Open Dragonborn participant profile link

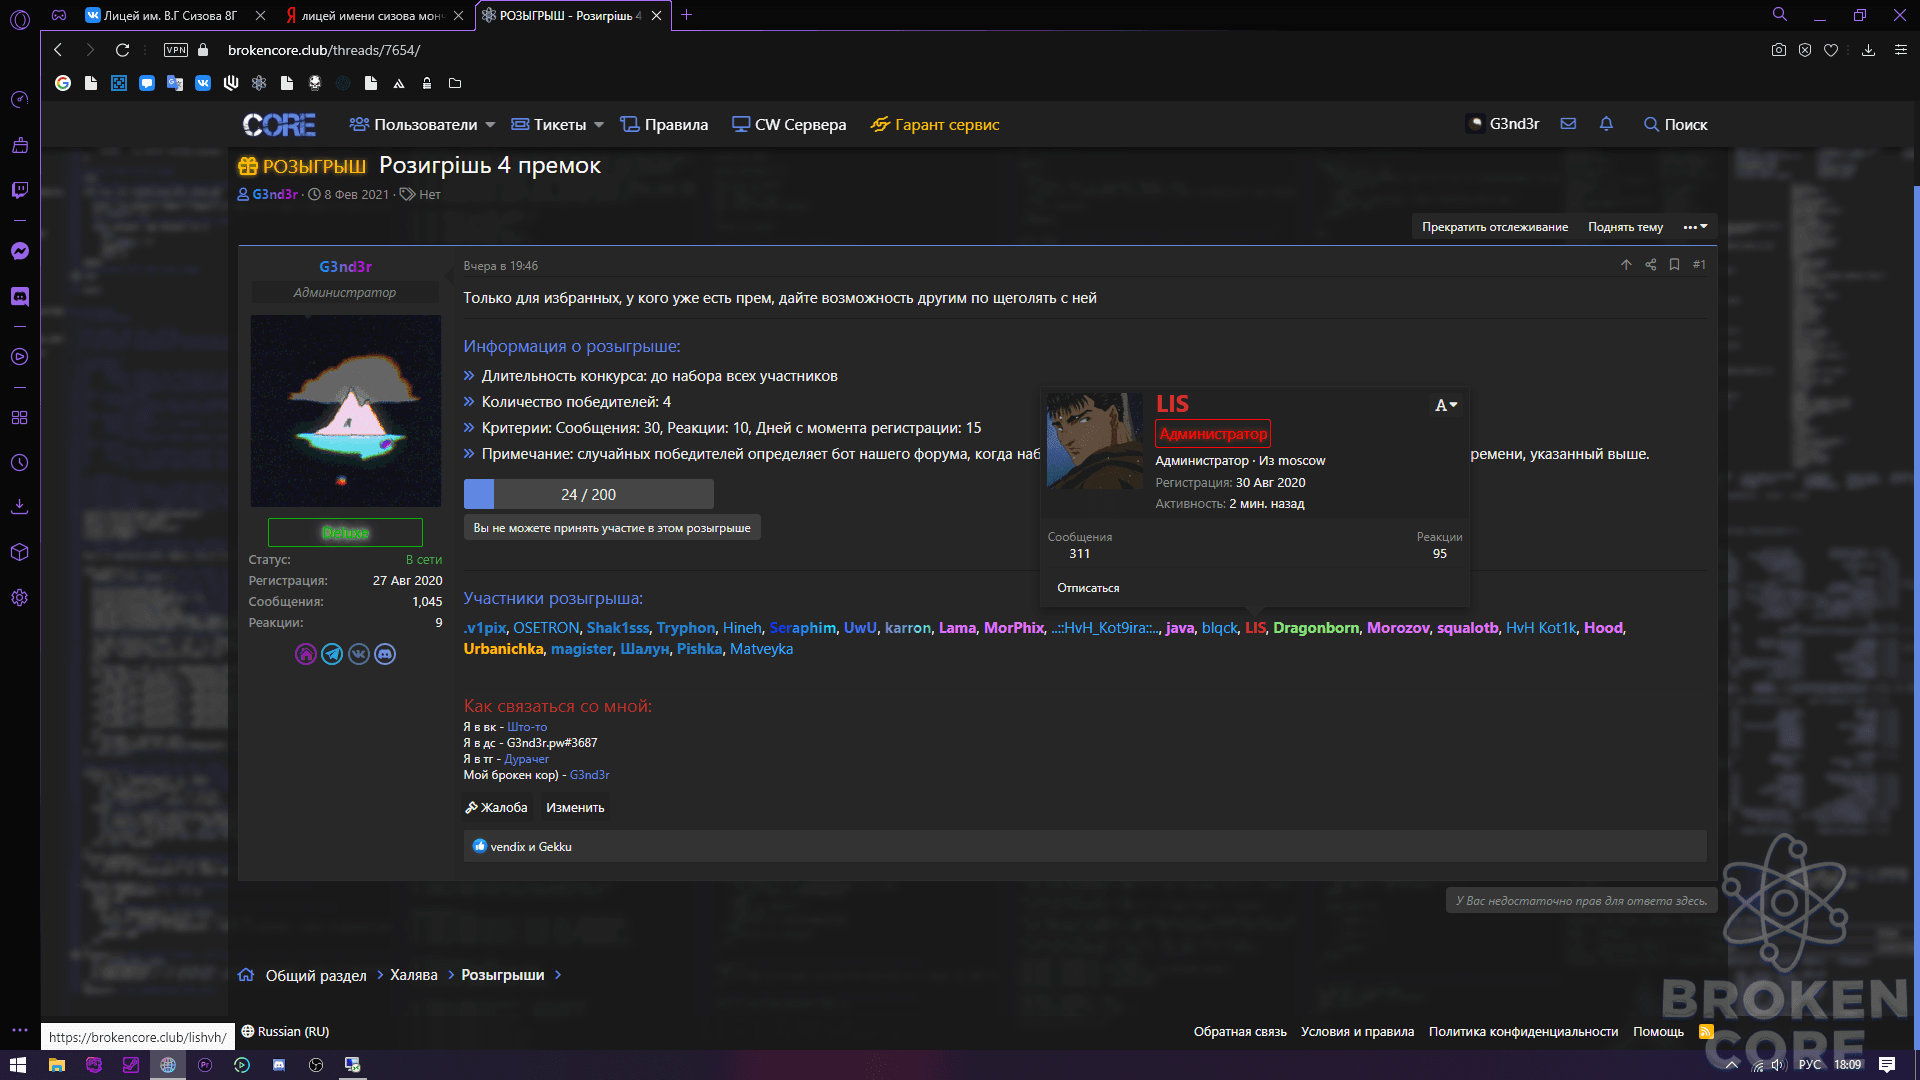(x=1316, y=628)
